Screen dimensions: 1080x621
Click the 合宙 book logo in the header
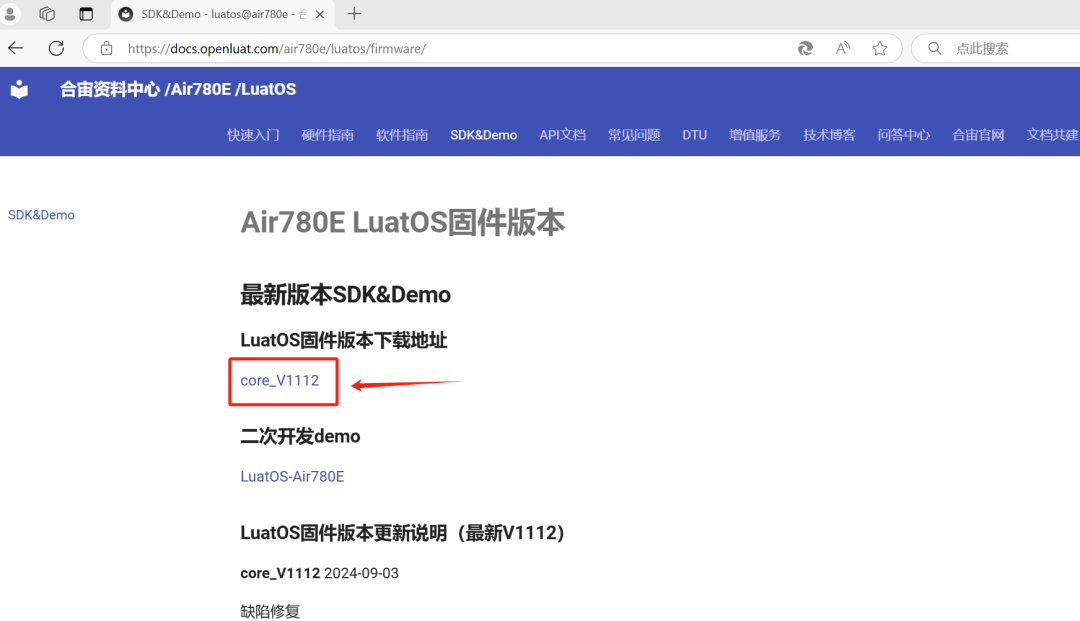click(19, 89)
